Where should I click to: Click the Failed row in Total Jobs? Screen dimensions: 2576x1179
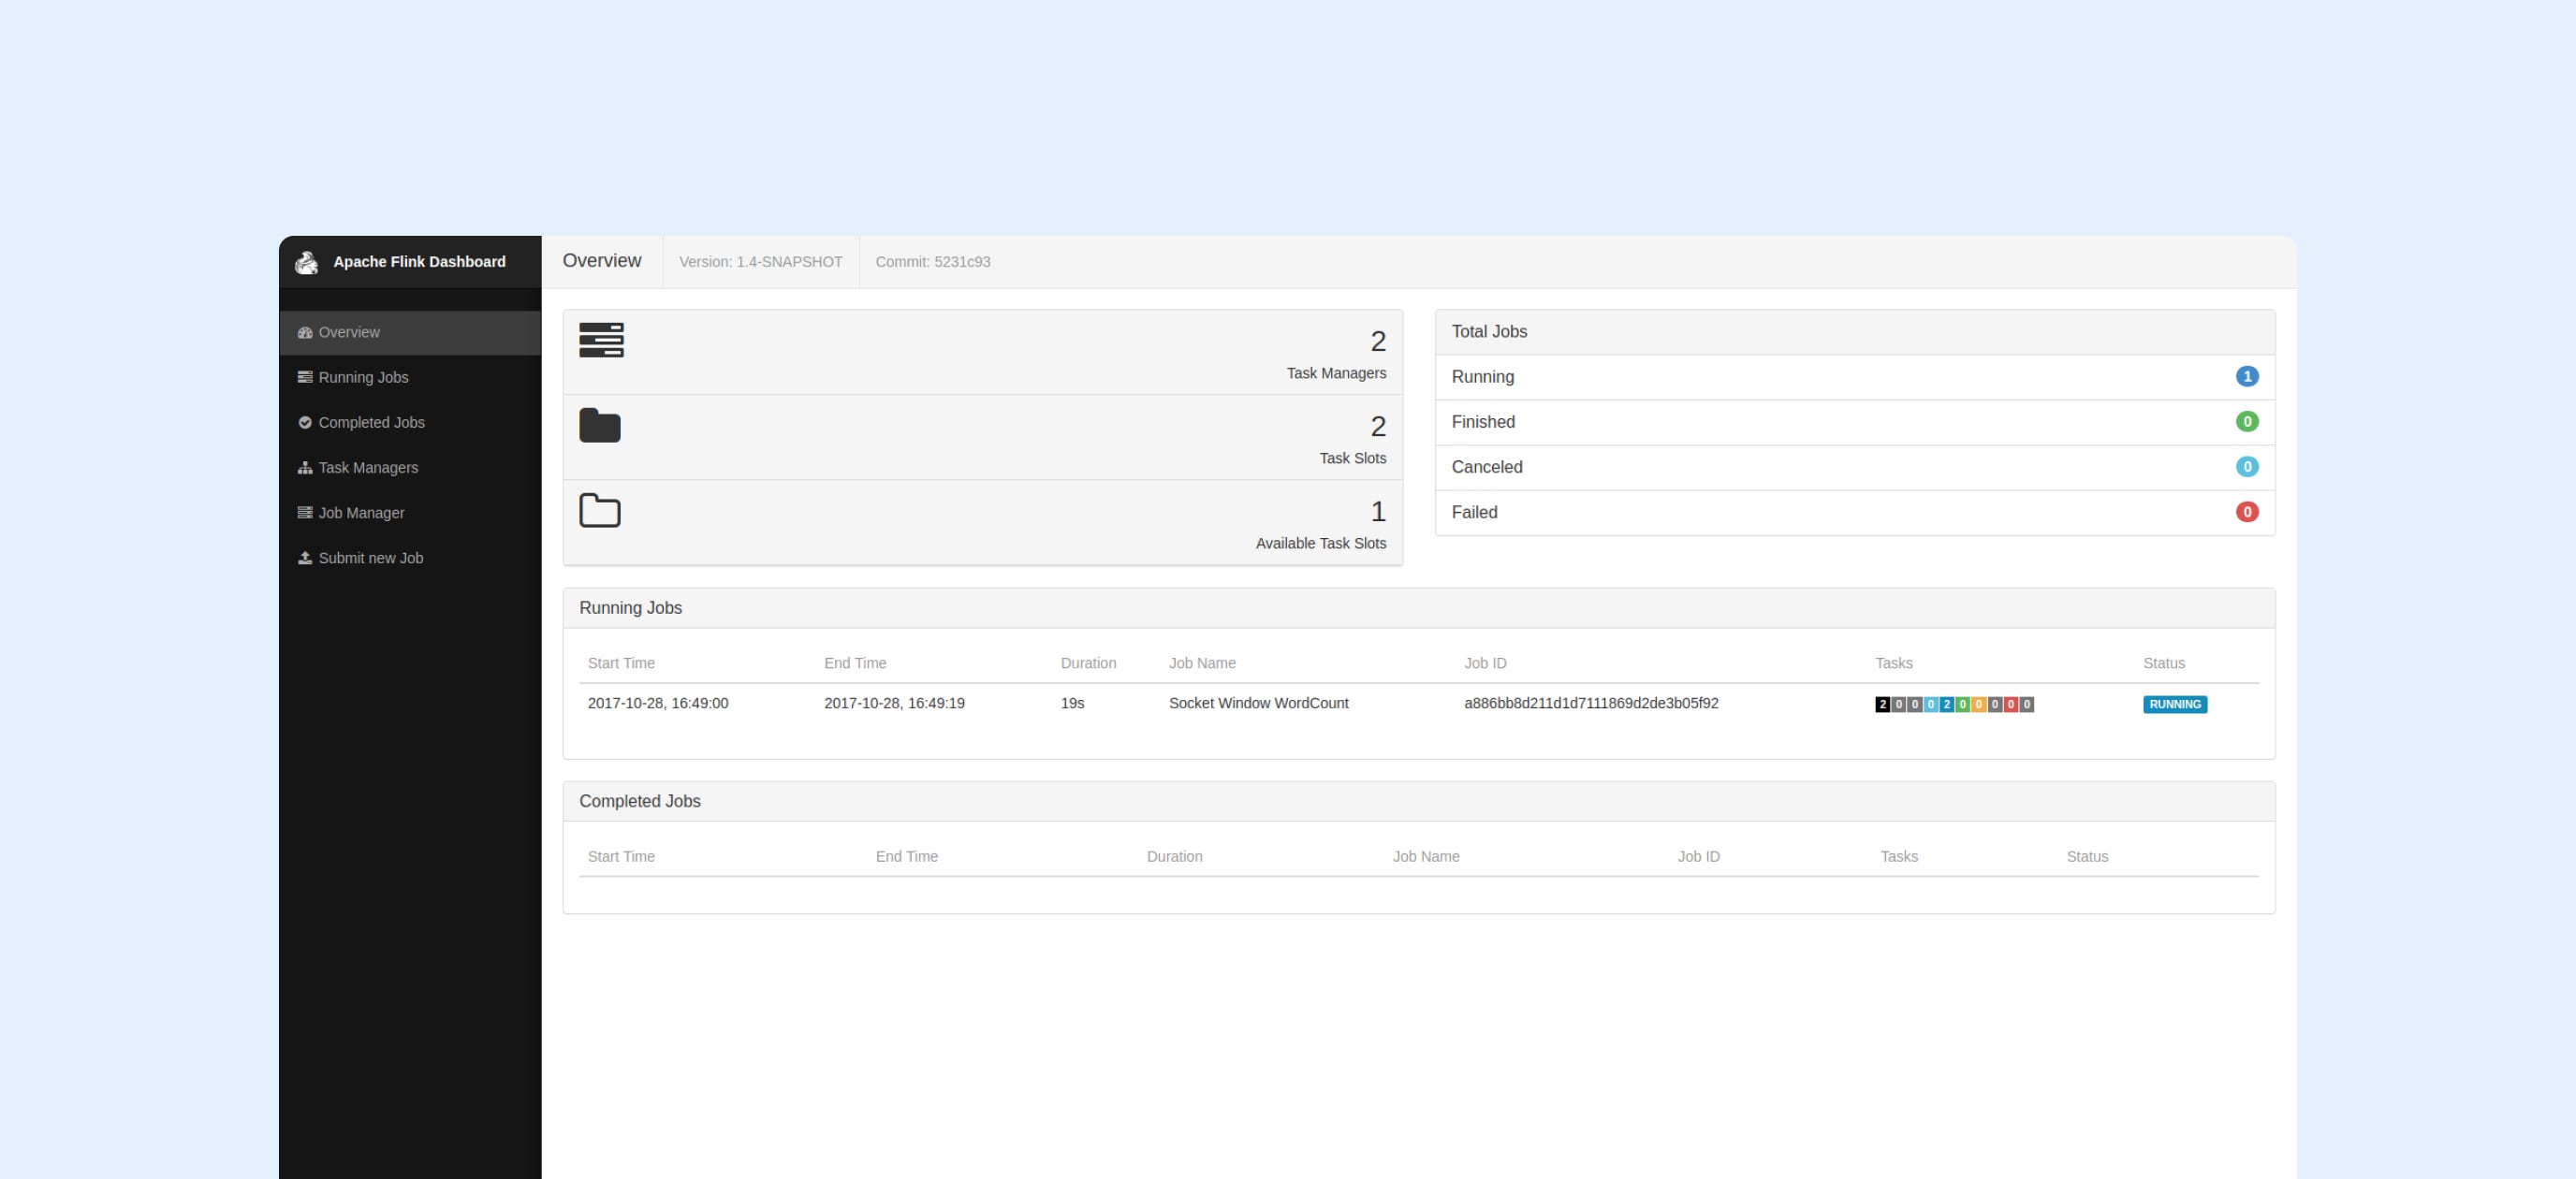(x=1855, y=512)
